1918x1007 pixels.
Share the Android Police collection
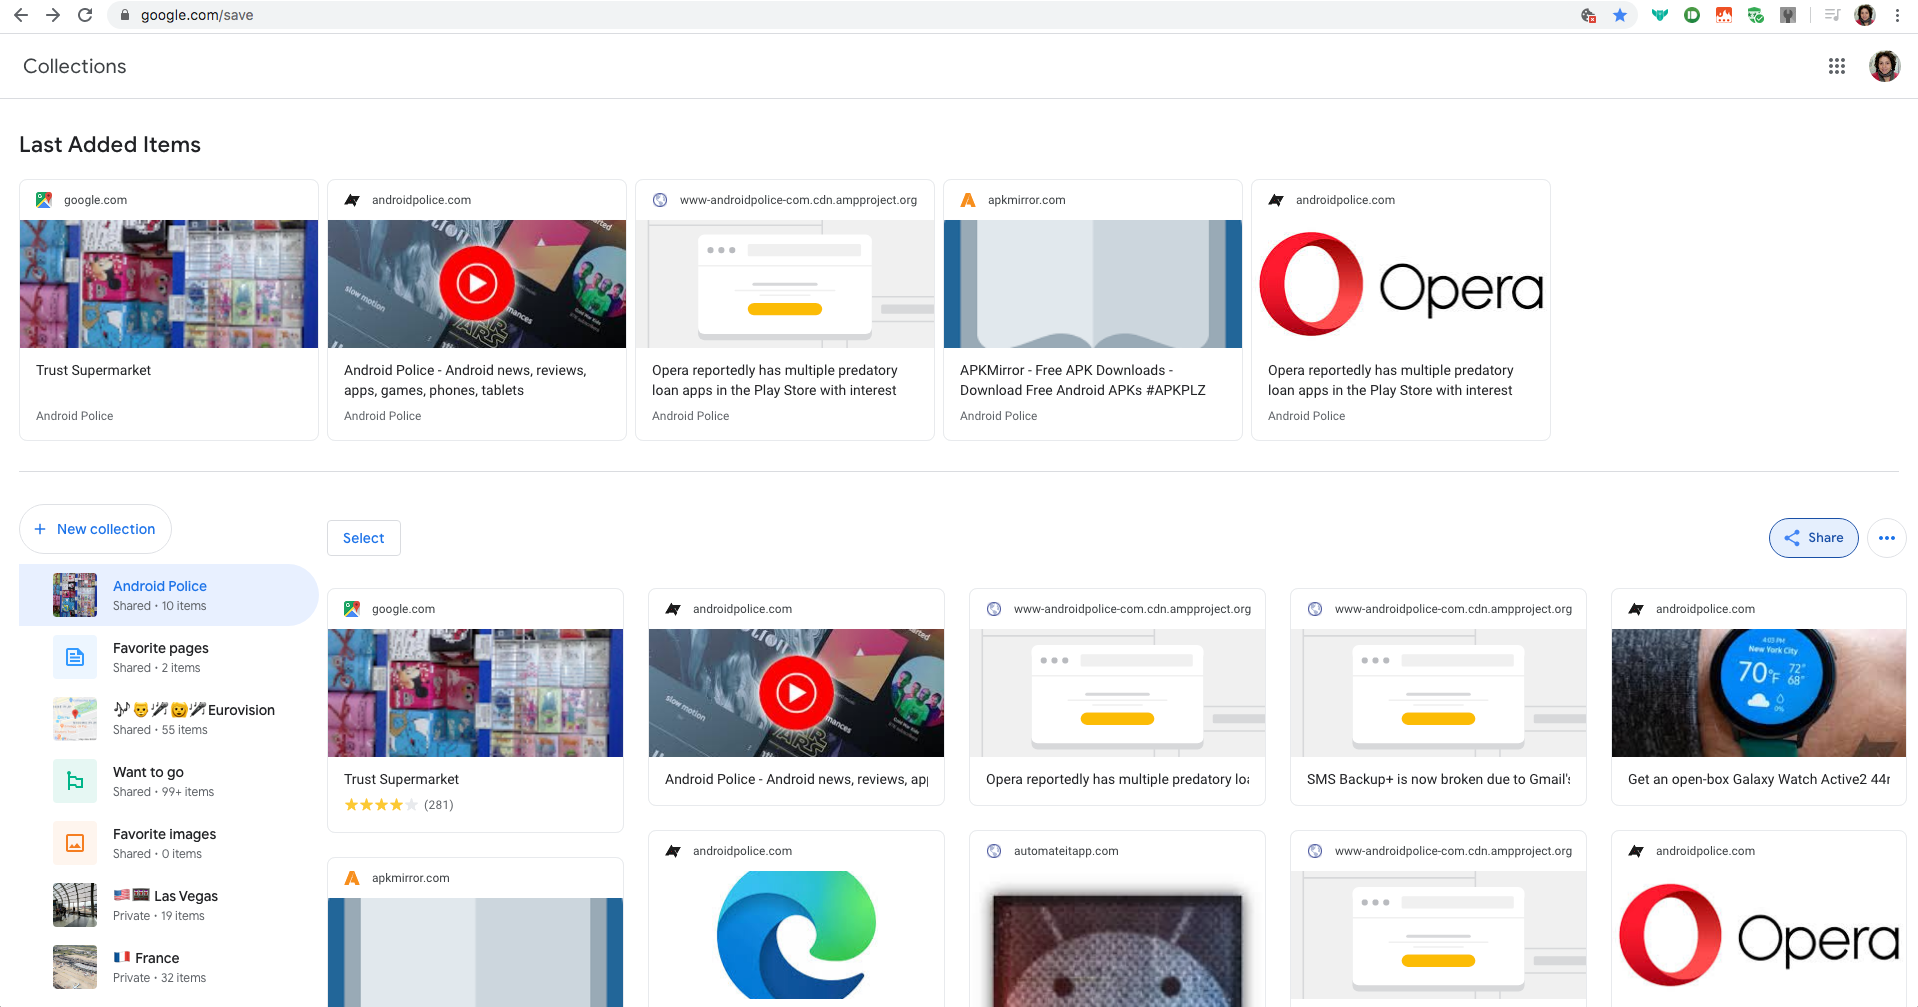coord(1813,538)
